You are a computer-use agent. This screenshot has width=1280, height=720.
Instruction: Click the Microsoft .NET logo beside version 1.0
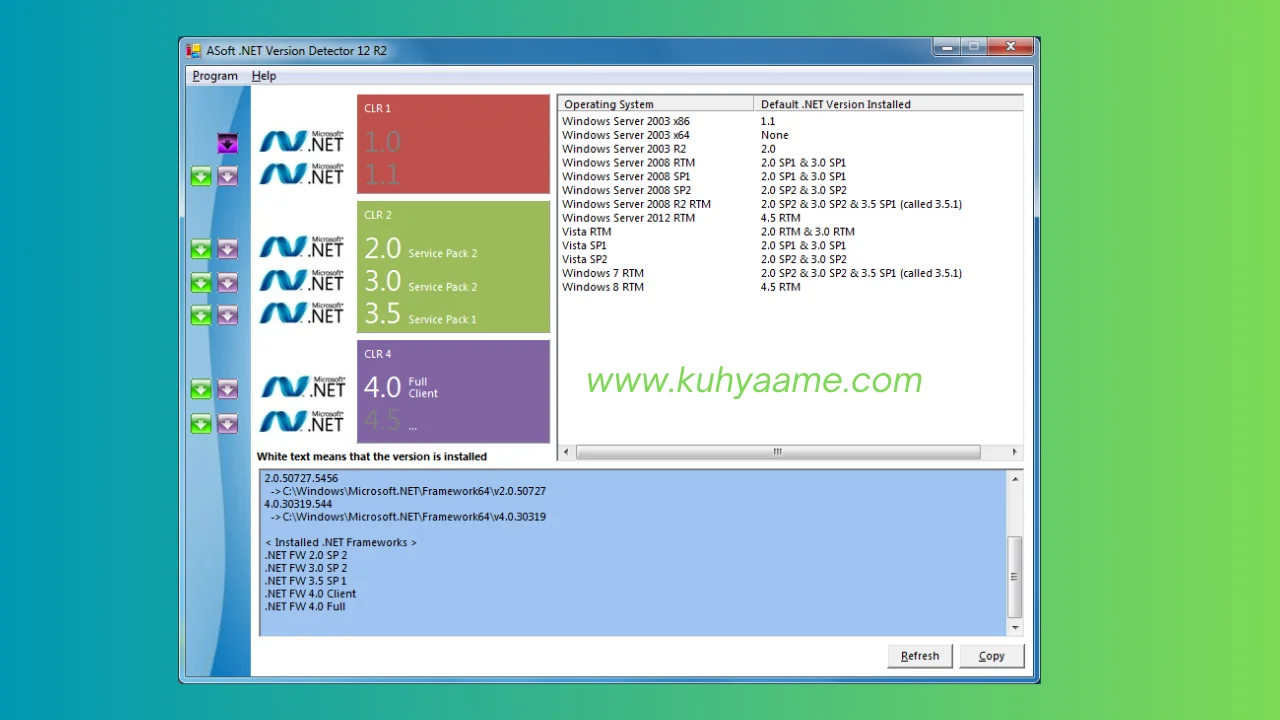click(x=302, y=141)
